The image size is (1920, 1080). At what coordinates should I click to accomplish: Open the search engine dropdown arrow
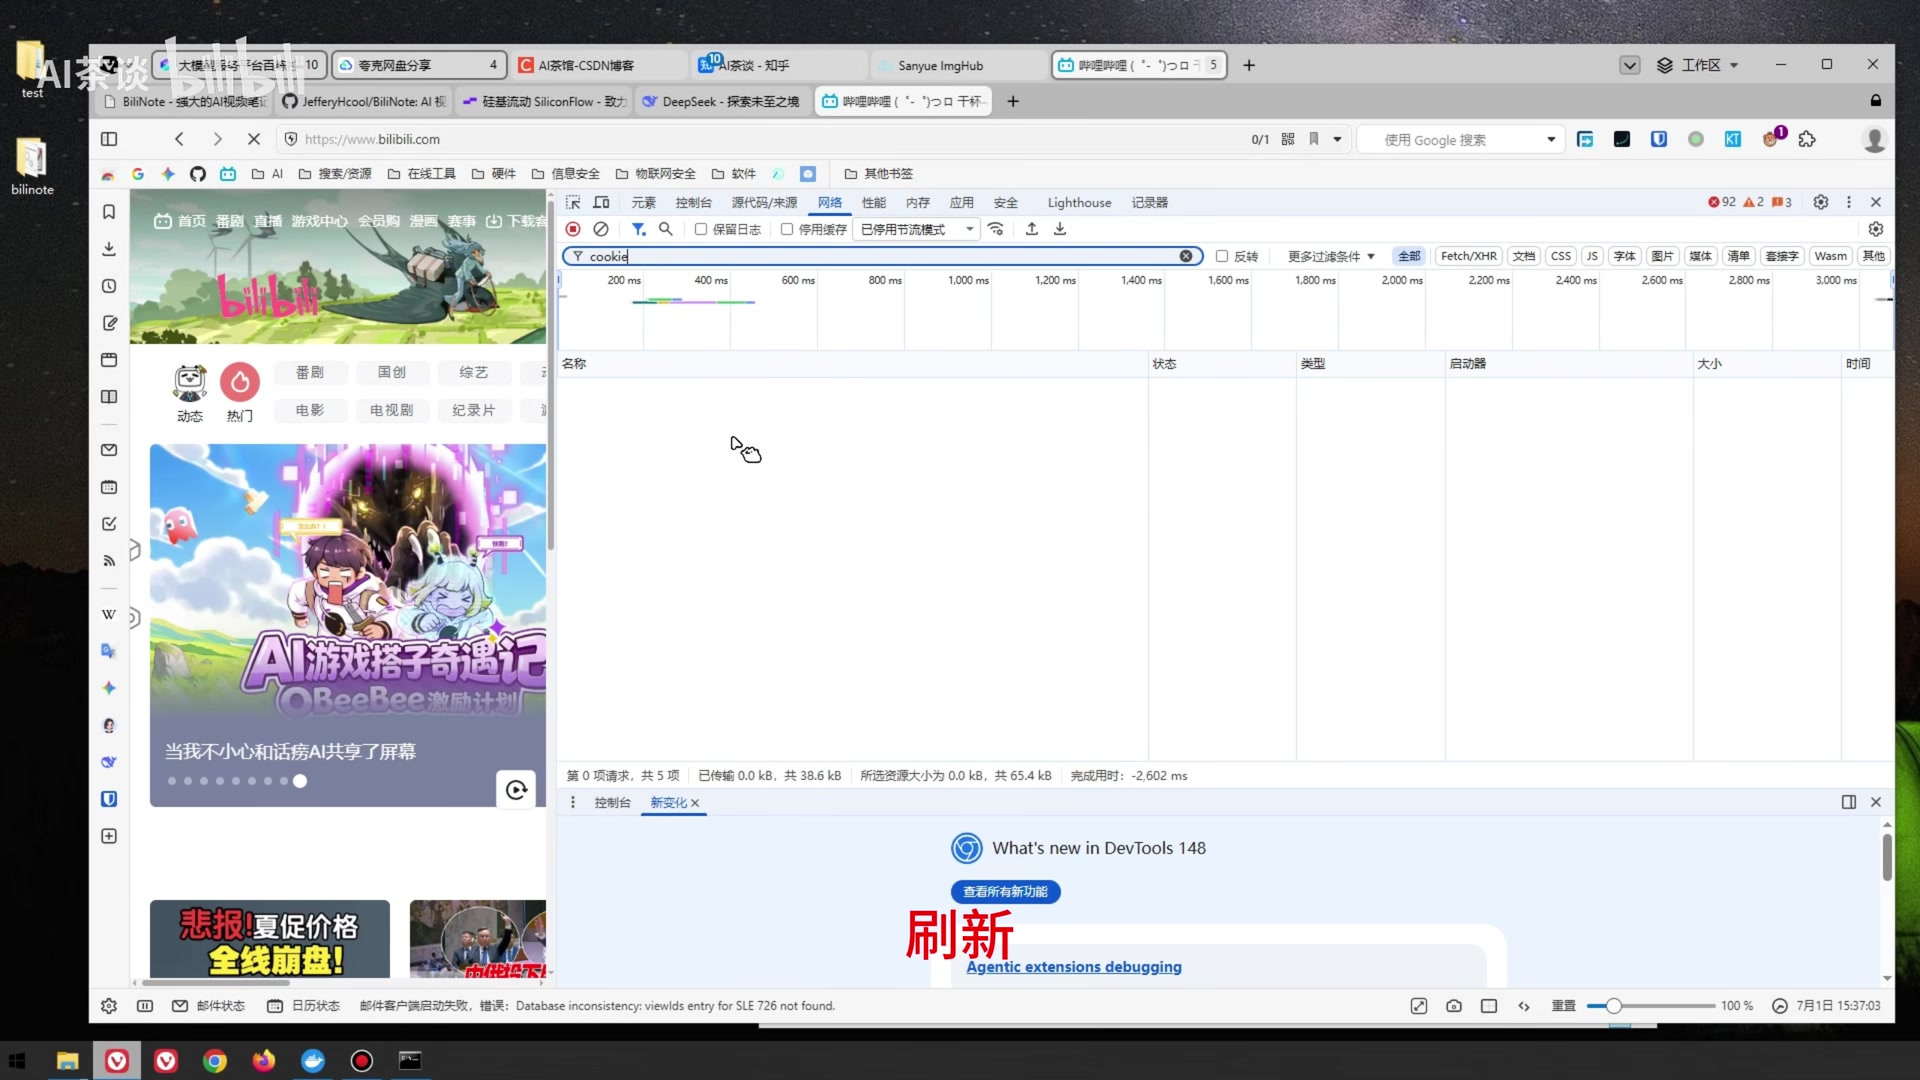1551,139
